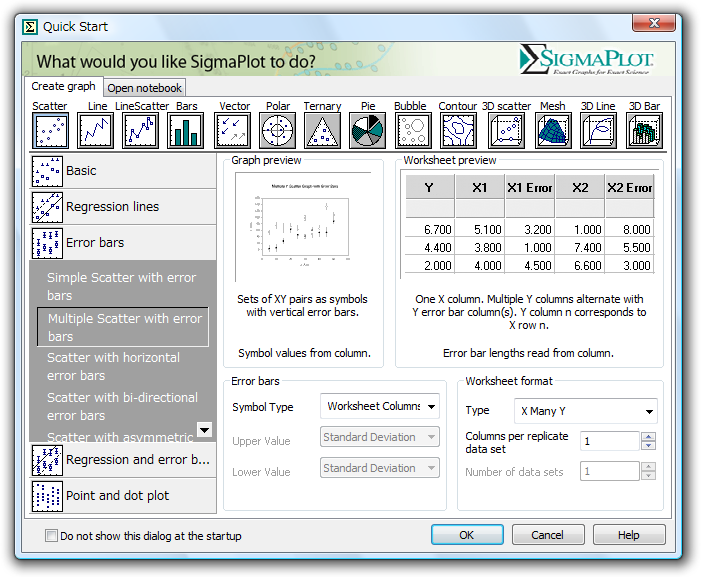Open the Lower Value dropdown
The image size is (701, 577).
click(x=380, y=468)
